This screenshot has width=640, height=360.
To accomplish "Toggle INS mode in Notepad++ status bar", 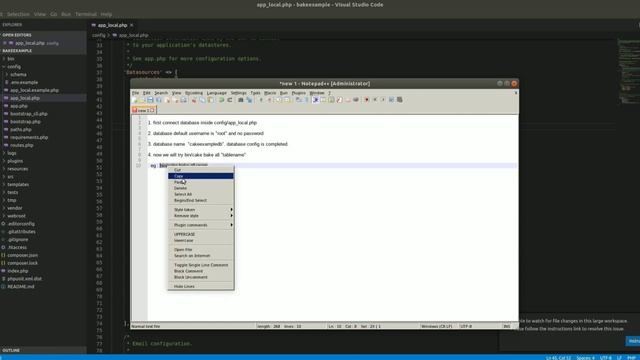I will pos(507,326).
